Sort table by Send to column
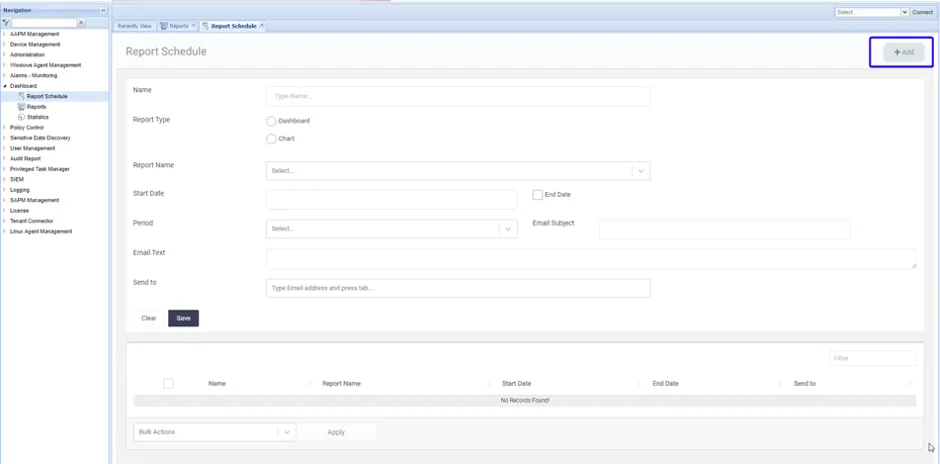 (805, 384)
